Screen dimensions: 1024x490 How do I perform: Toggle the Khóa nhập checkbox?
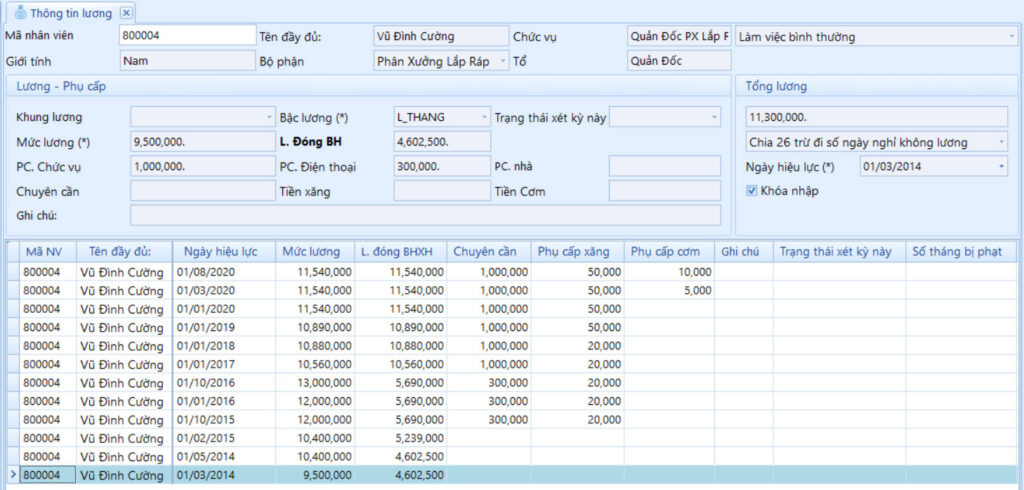(x=752, y=191)
